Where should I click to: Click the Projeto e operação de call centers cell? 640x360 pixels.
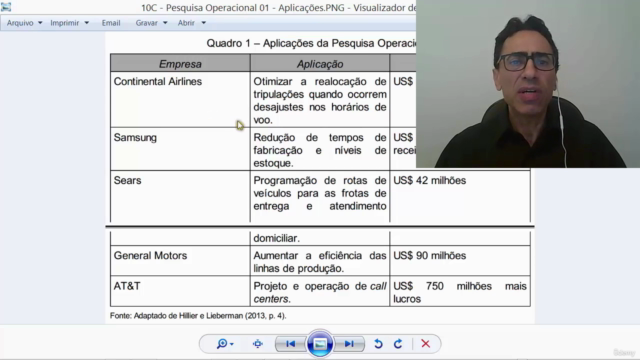coord(320,292)
